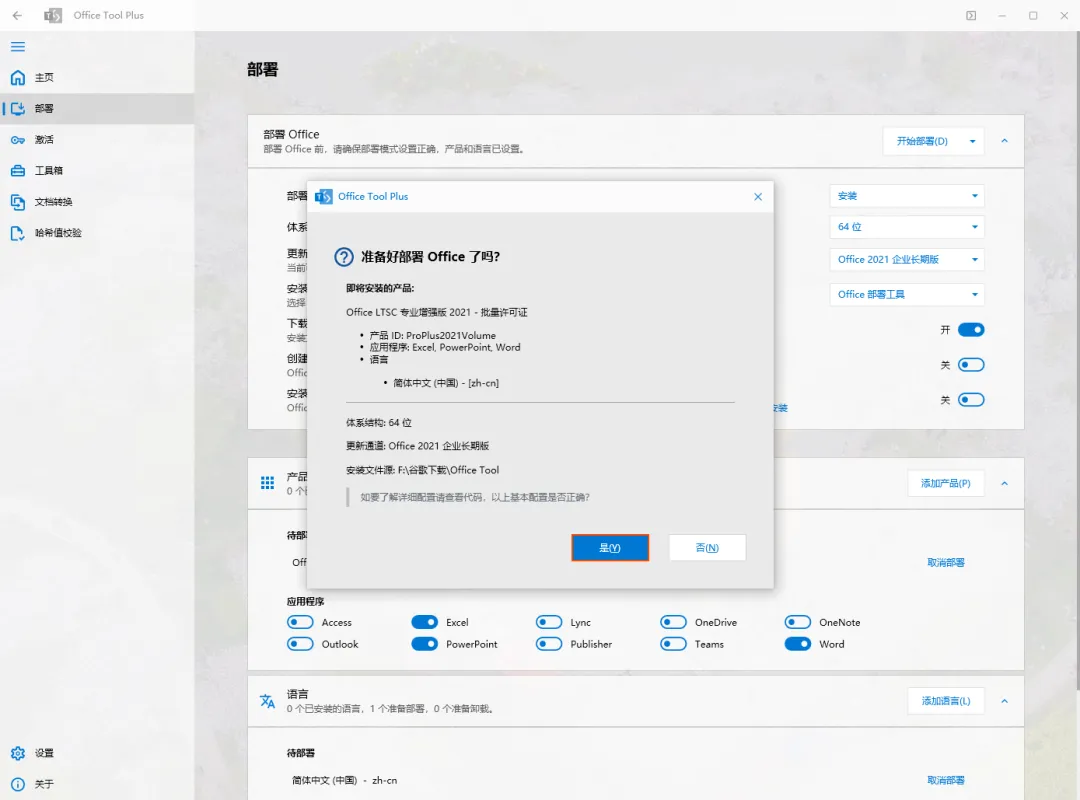Enable the OneNote application switch

coord(798,622)
